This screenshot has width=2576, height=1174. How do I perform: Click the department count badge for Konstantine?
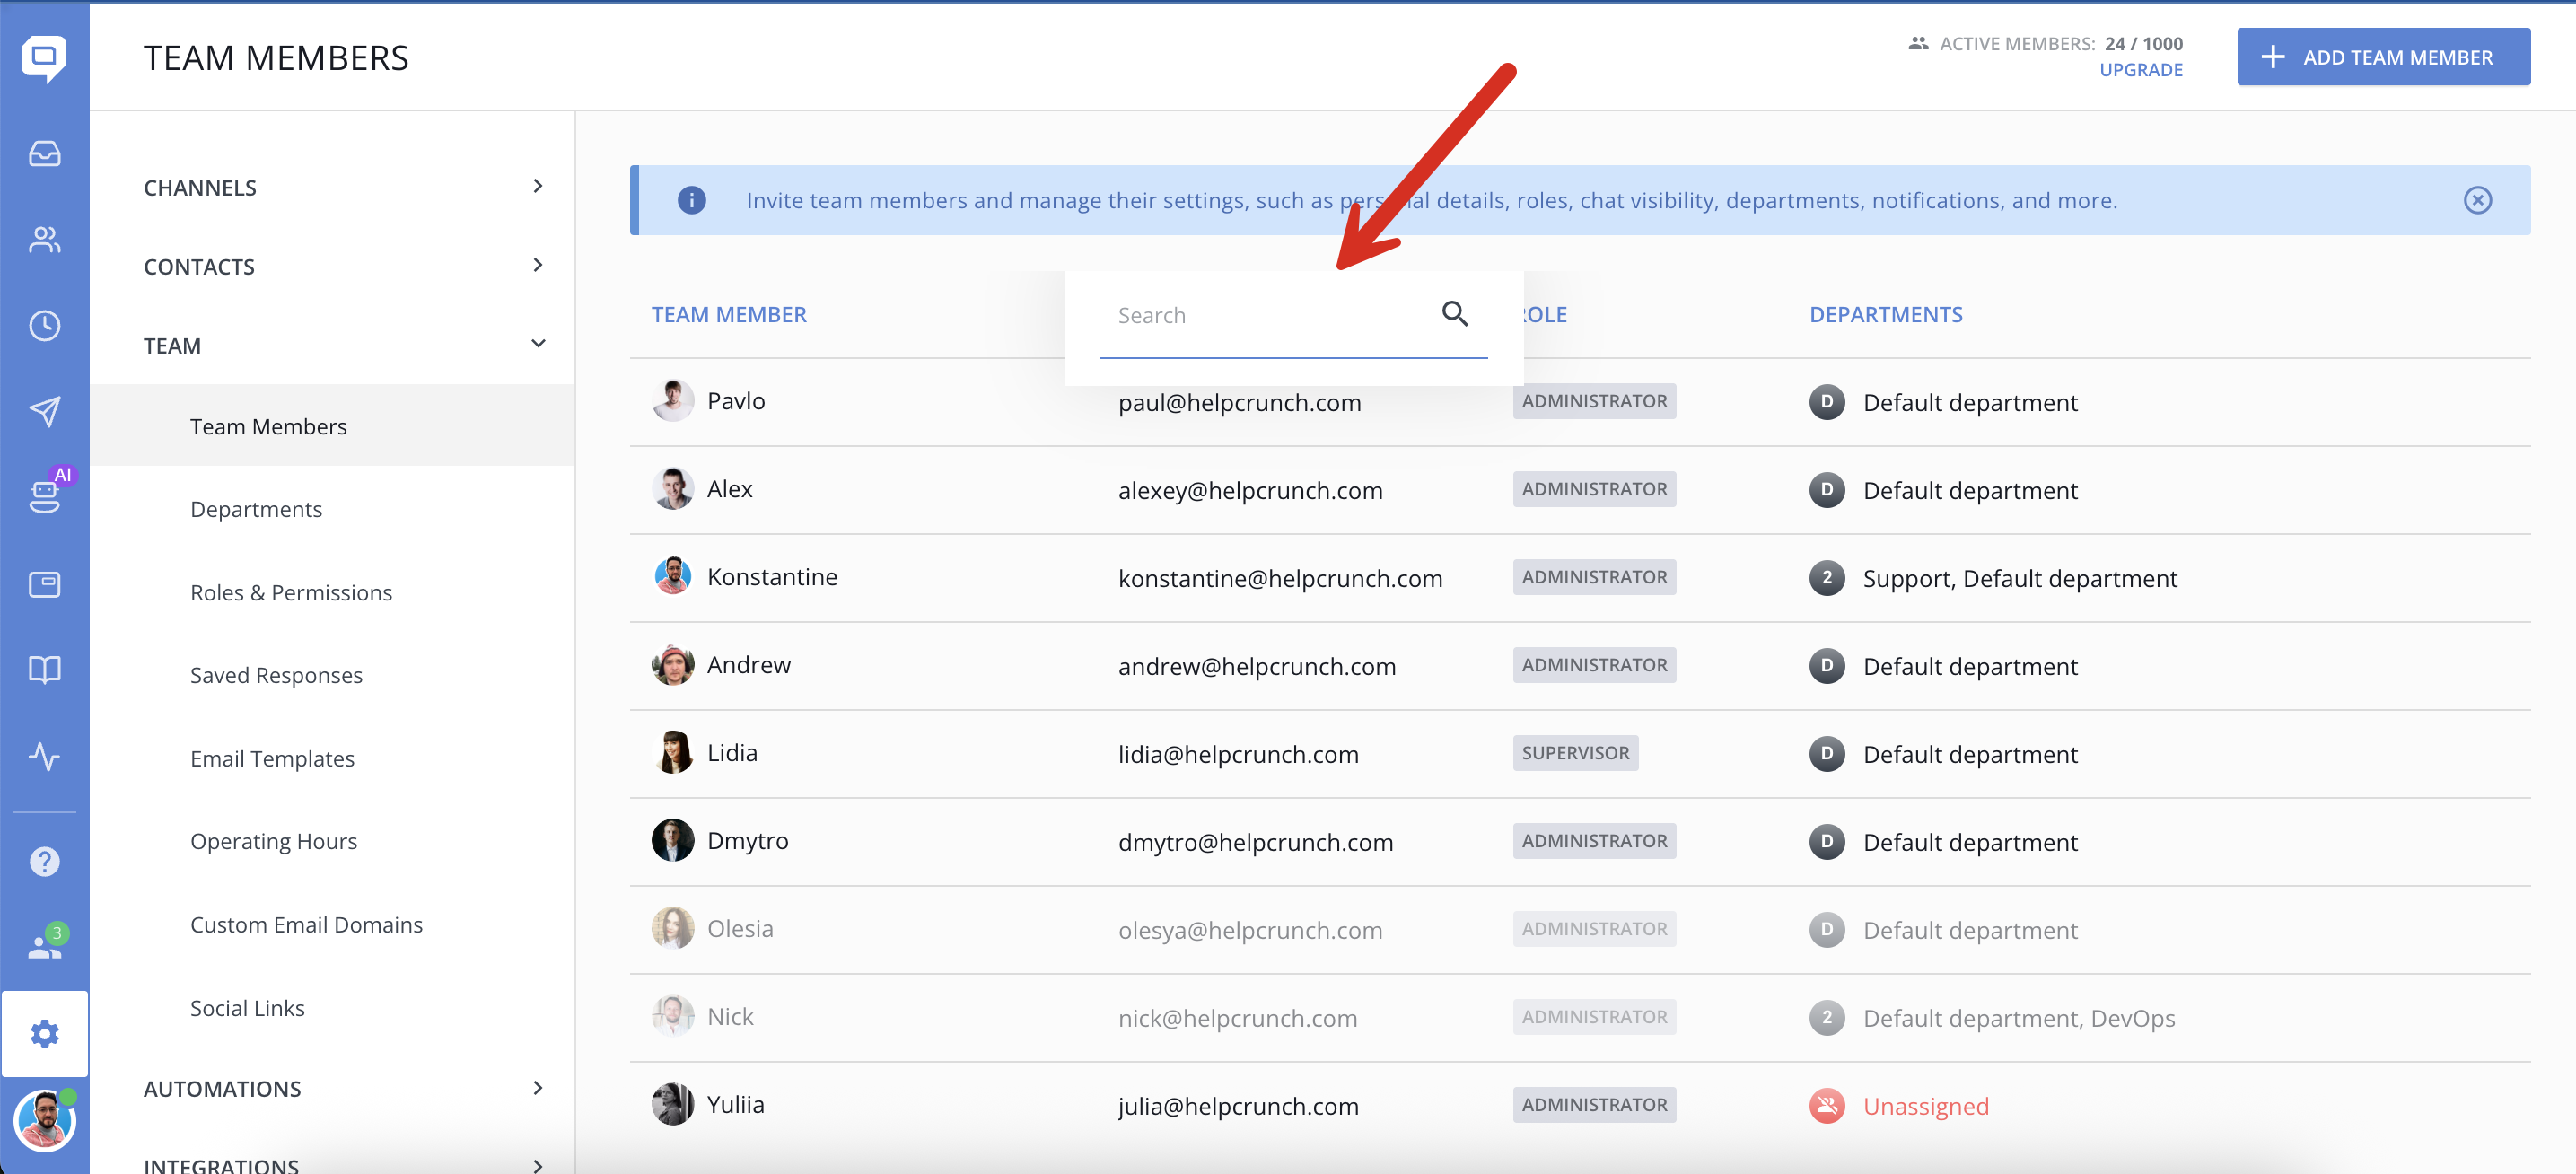pyautogui.click(x=1826, y=578)
